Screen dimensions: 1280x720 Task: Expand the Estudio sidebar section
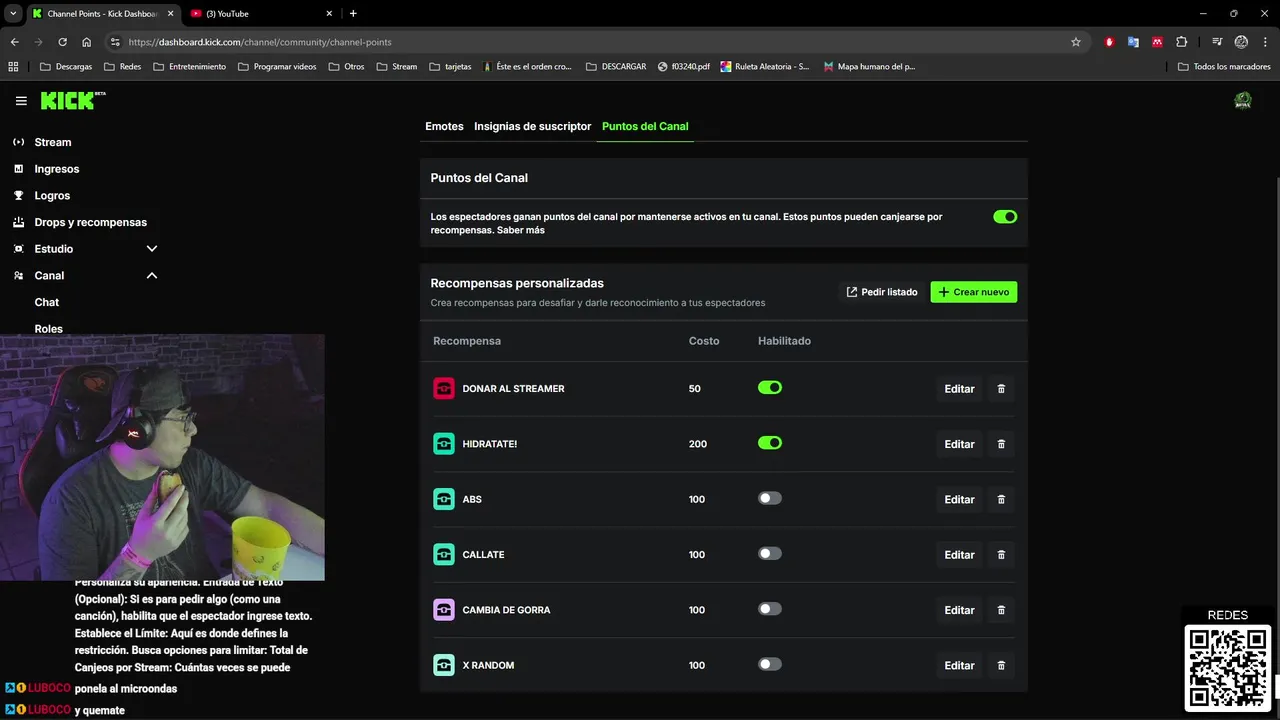(x=152, y=249)
